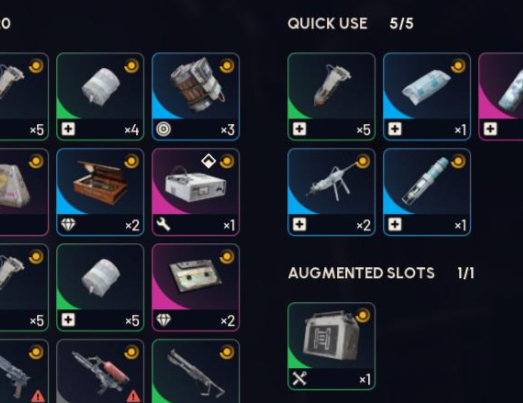This screenshot has width=523, height=403.
Task: Select the green syringe in Quick Use x5
Action: [x=332, y=96]
